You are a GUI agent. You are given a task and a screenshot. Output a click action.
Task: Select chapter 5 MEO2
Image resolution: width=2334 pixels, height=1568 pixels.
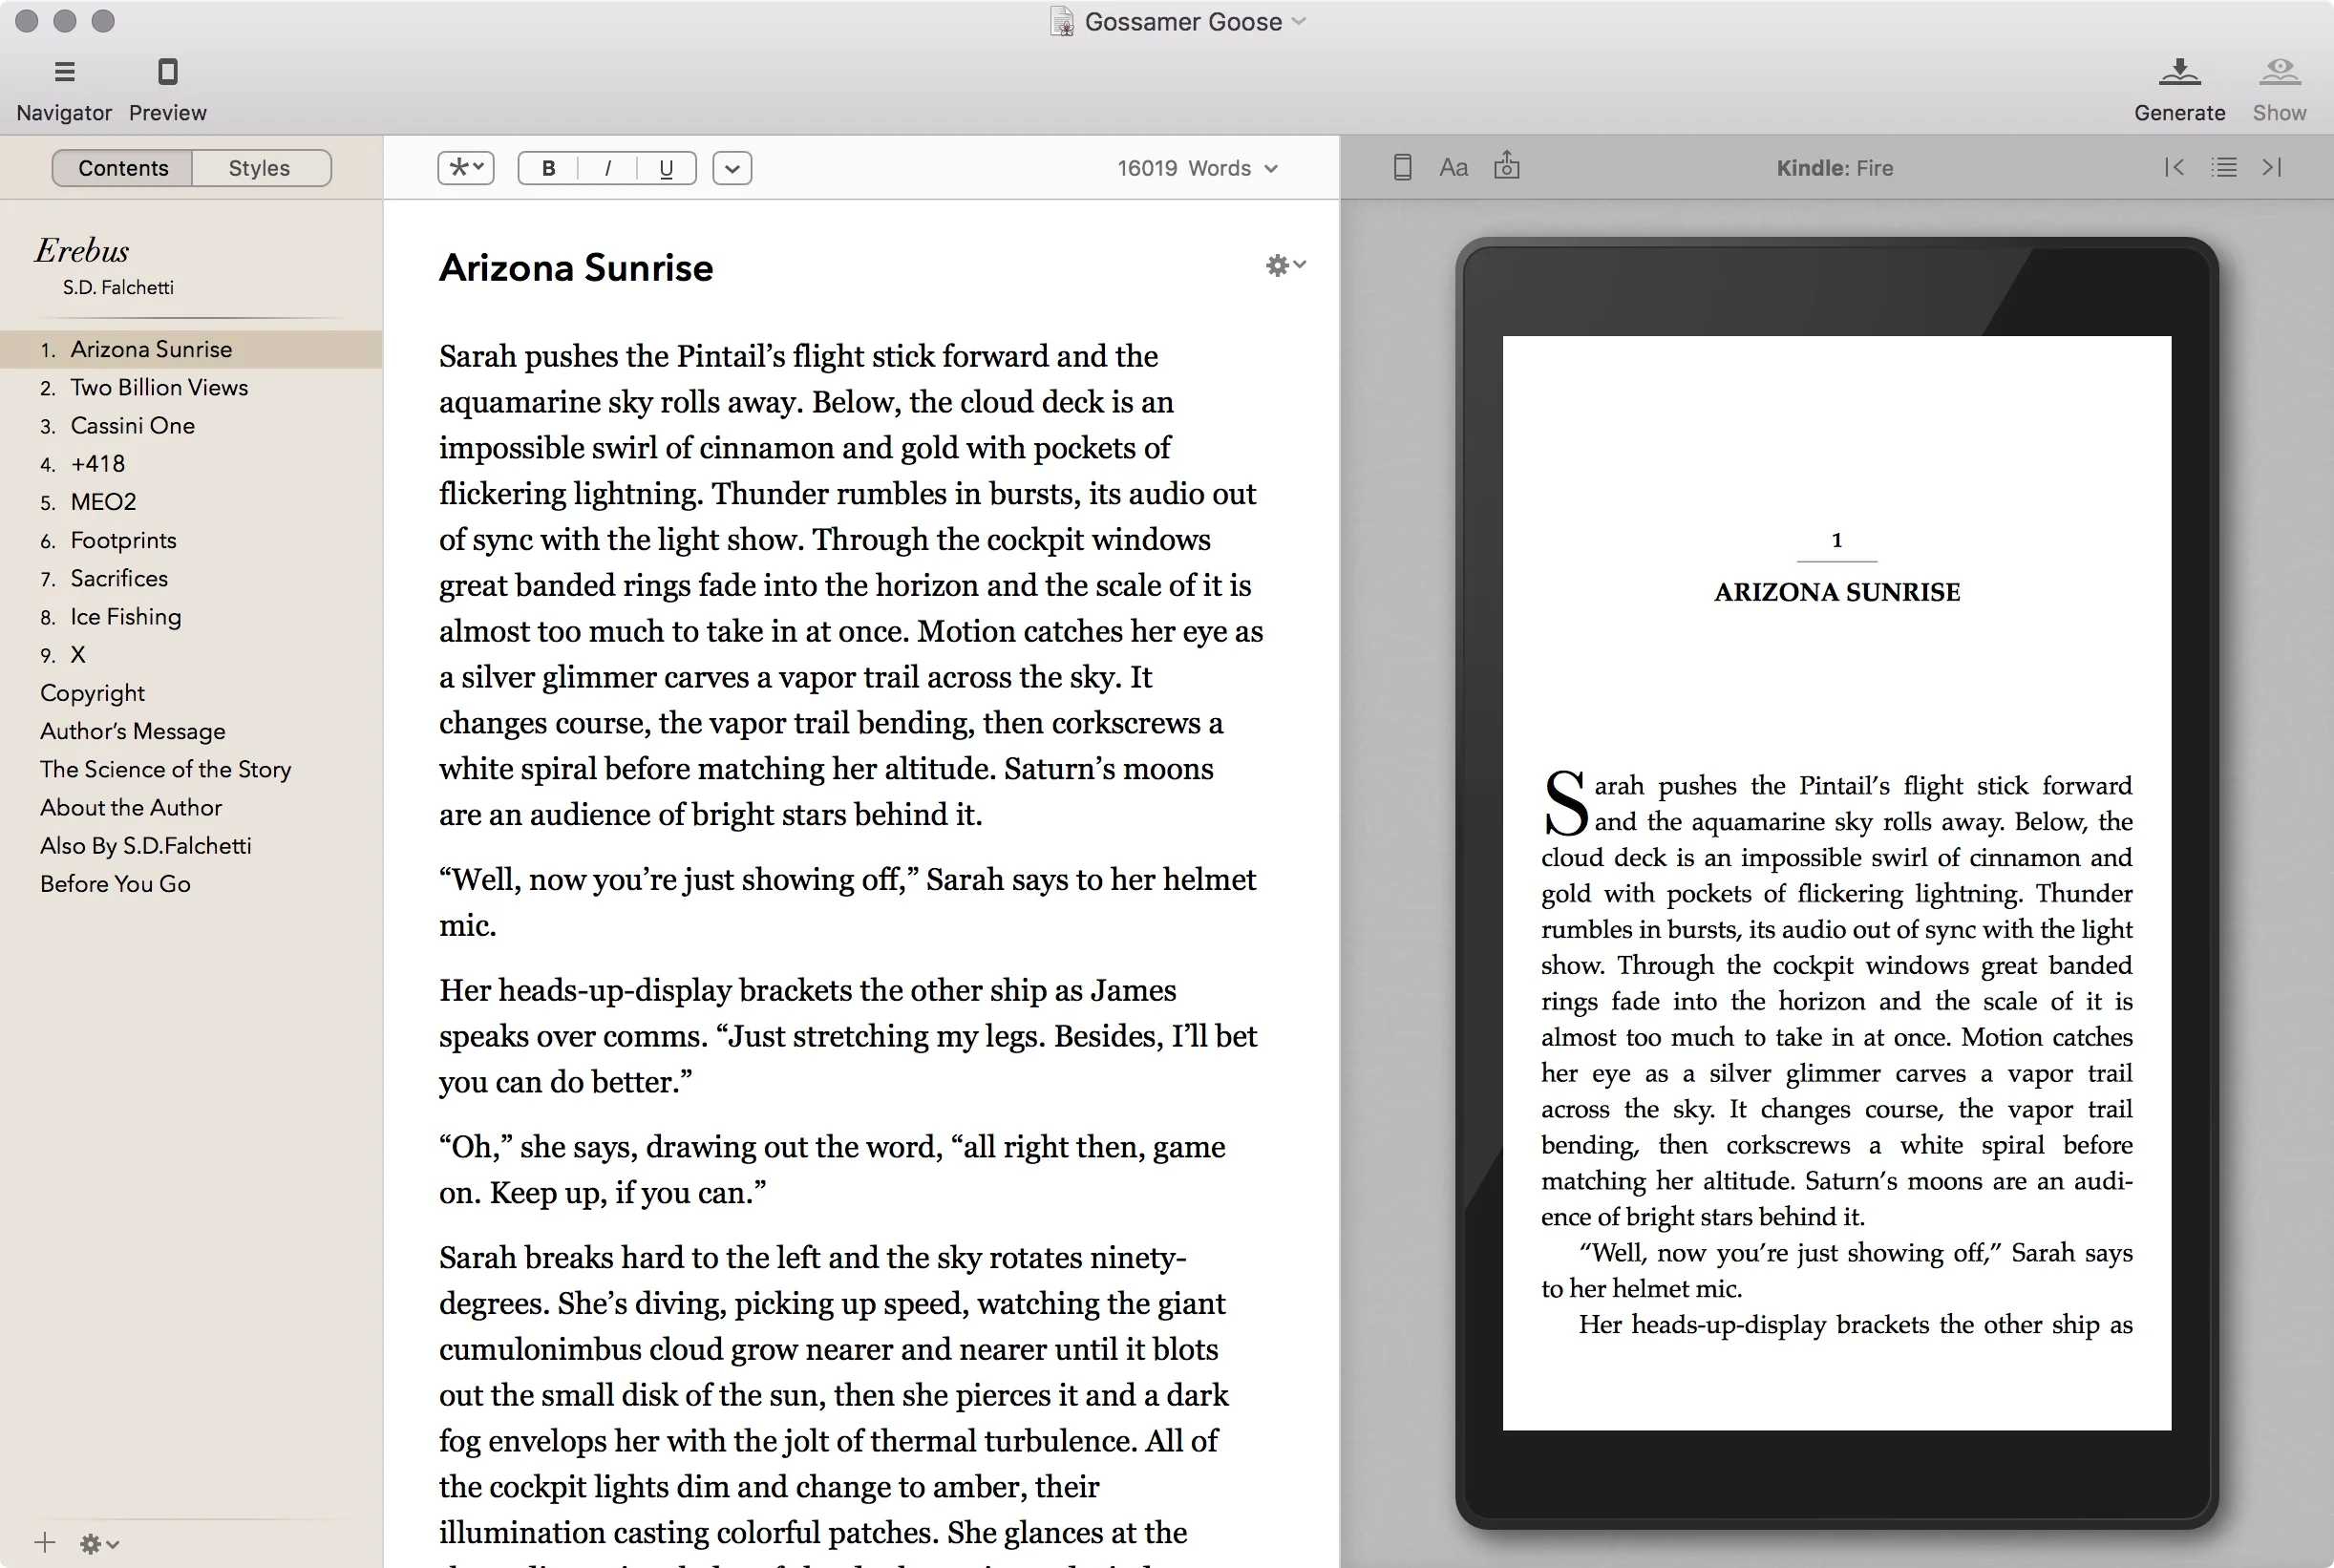tap(191, 501)
